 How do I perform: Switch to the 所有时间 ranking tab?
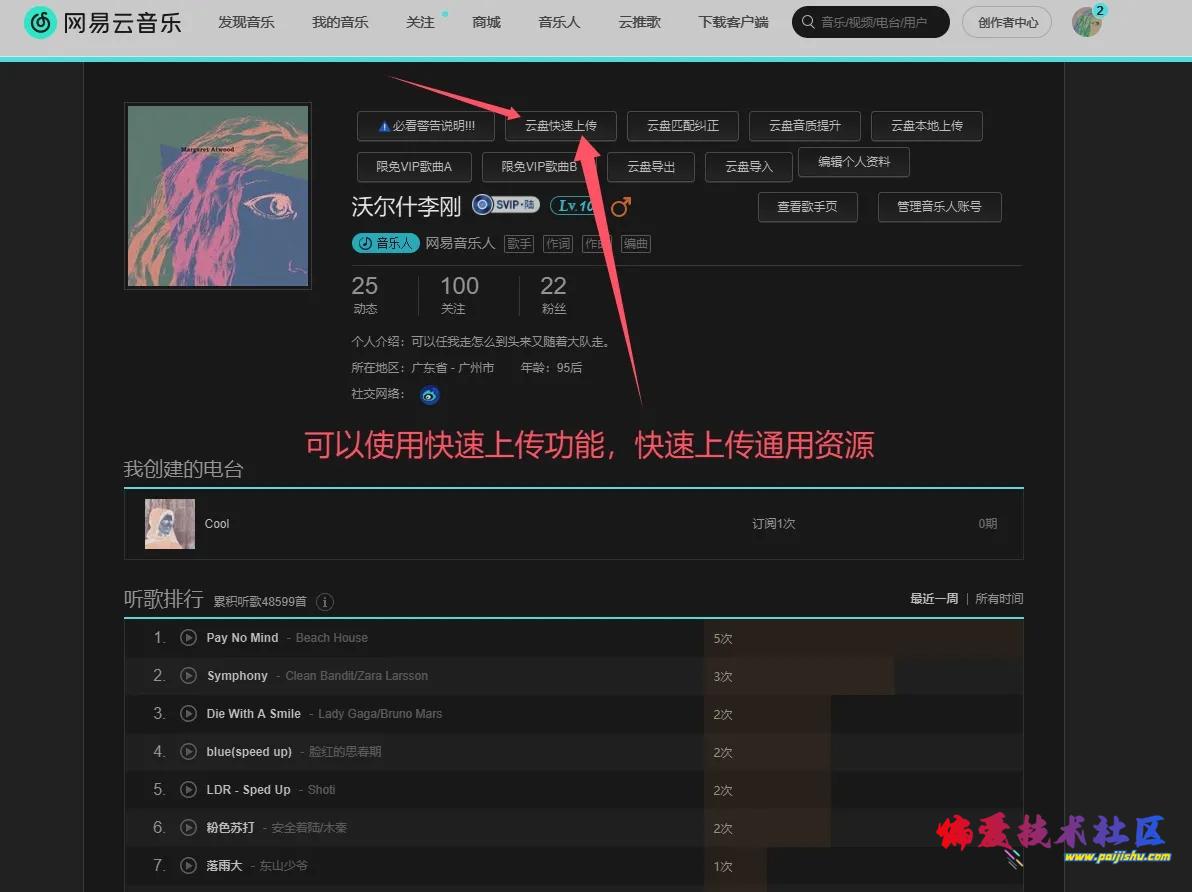pyautogui.click(x=999, y=599)
